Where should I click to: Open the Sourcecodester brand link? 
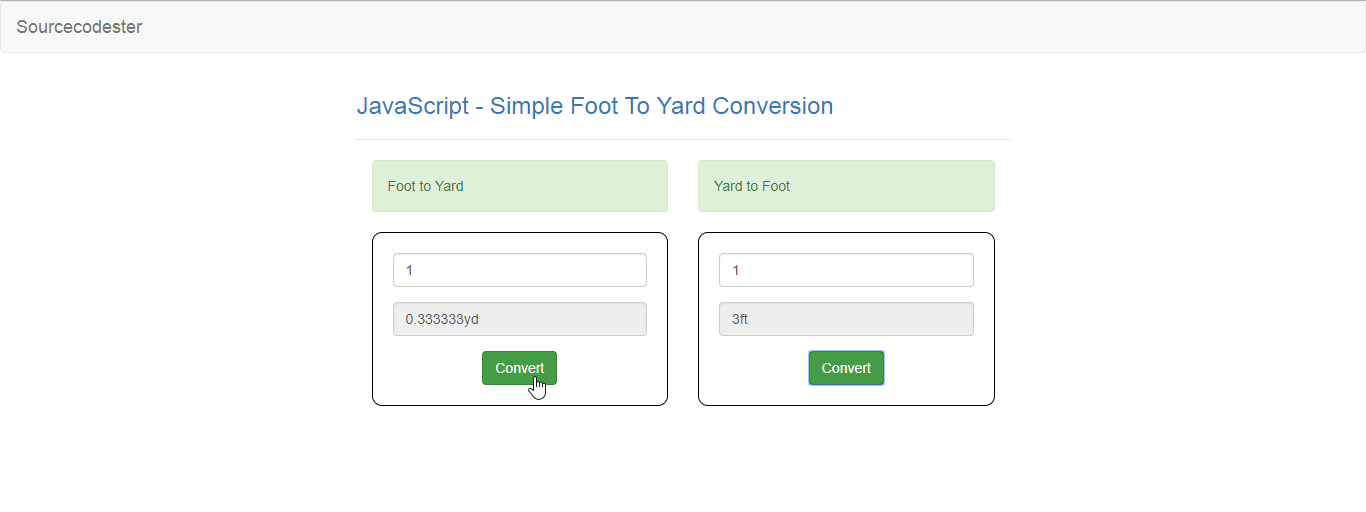click(x=79, y=27)
